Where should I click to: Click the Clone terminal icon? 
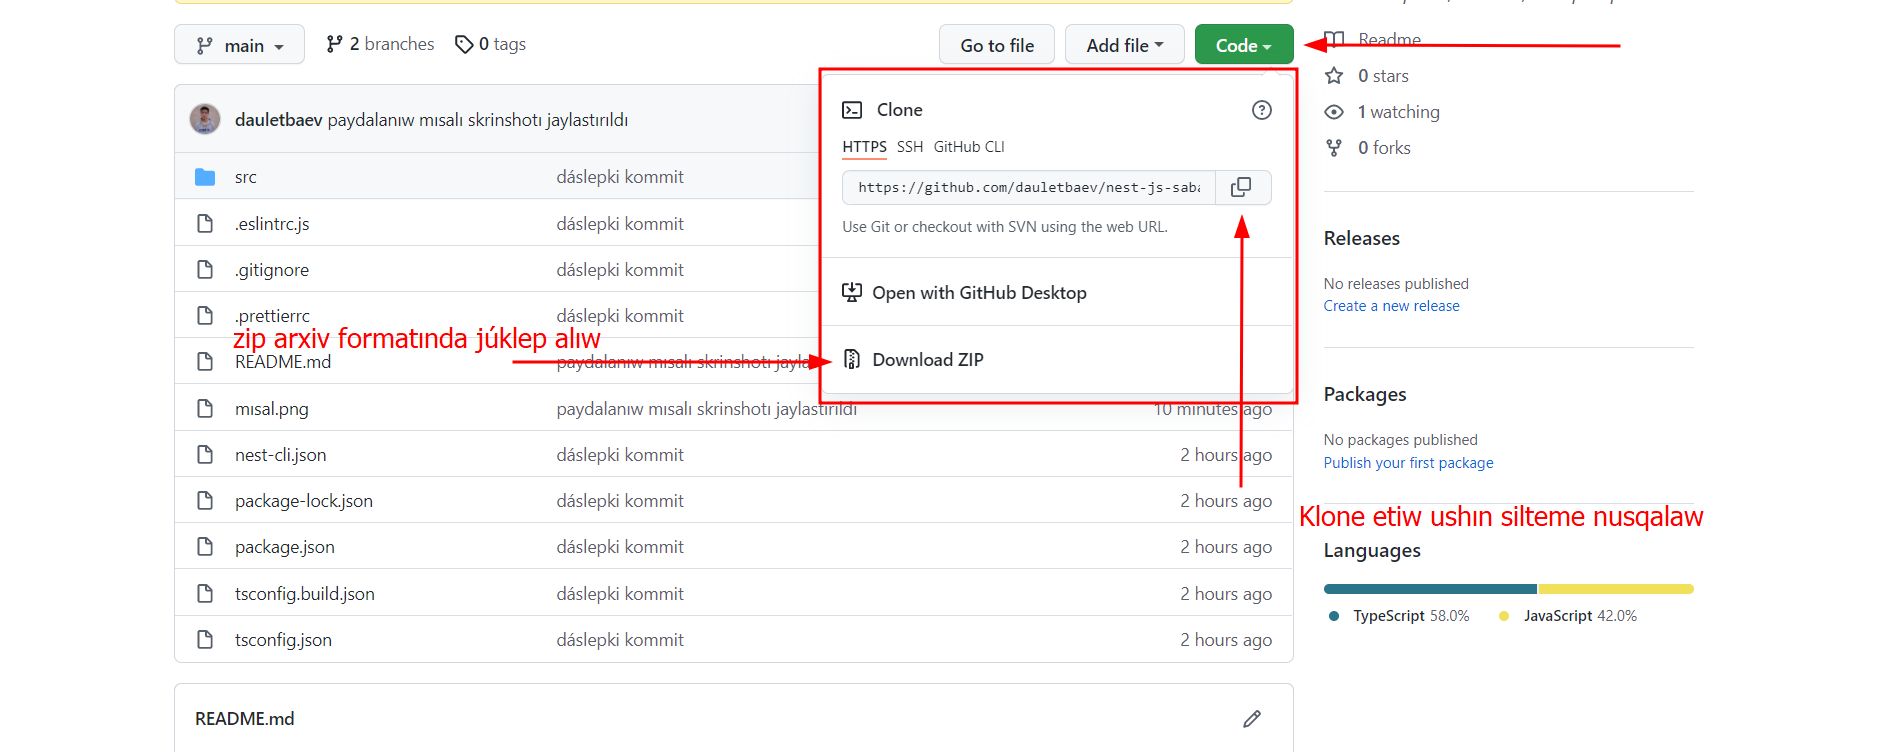tap(852, 110)
